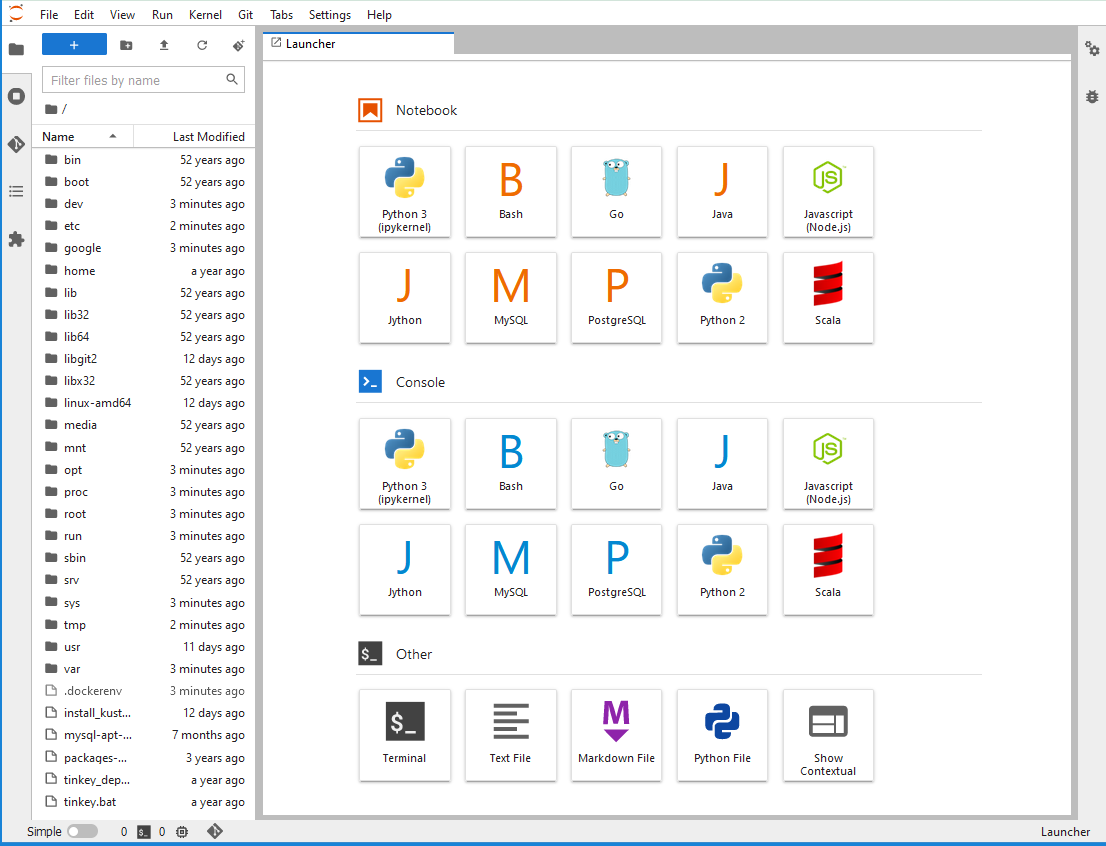Create a new Text File
The height and width of the screenshot is (846, 1106).
click(x=511, y=735)
